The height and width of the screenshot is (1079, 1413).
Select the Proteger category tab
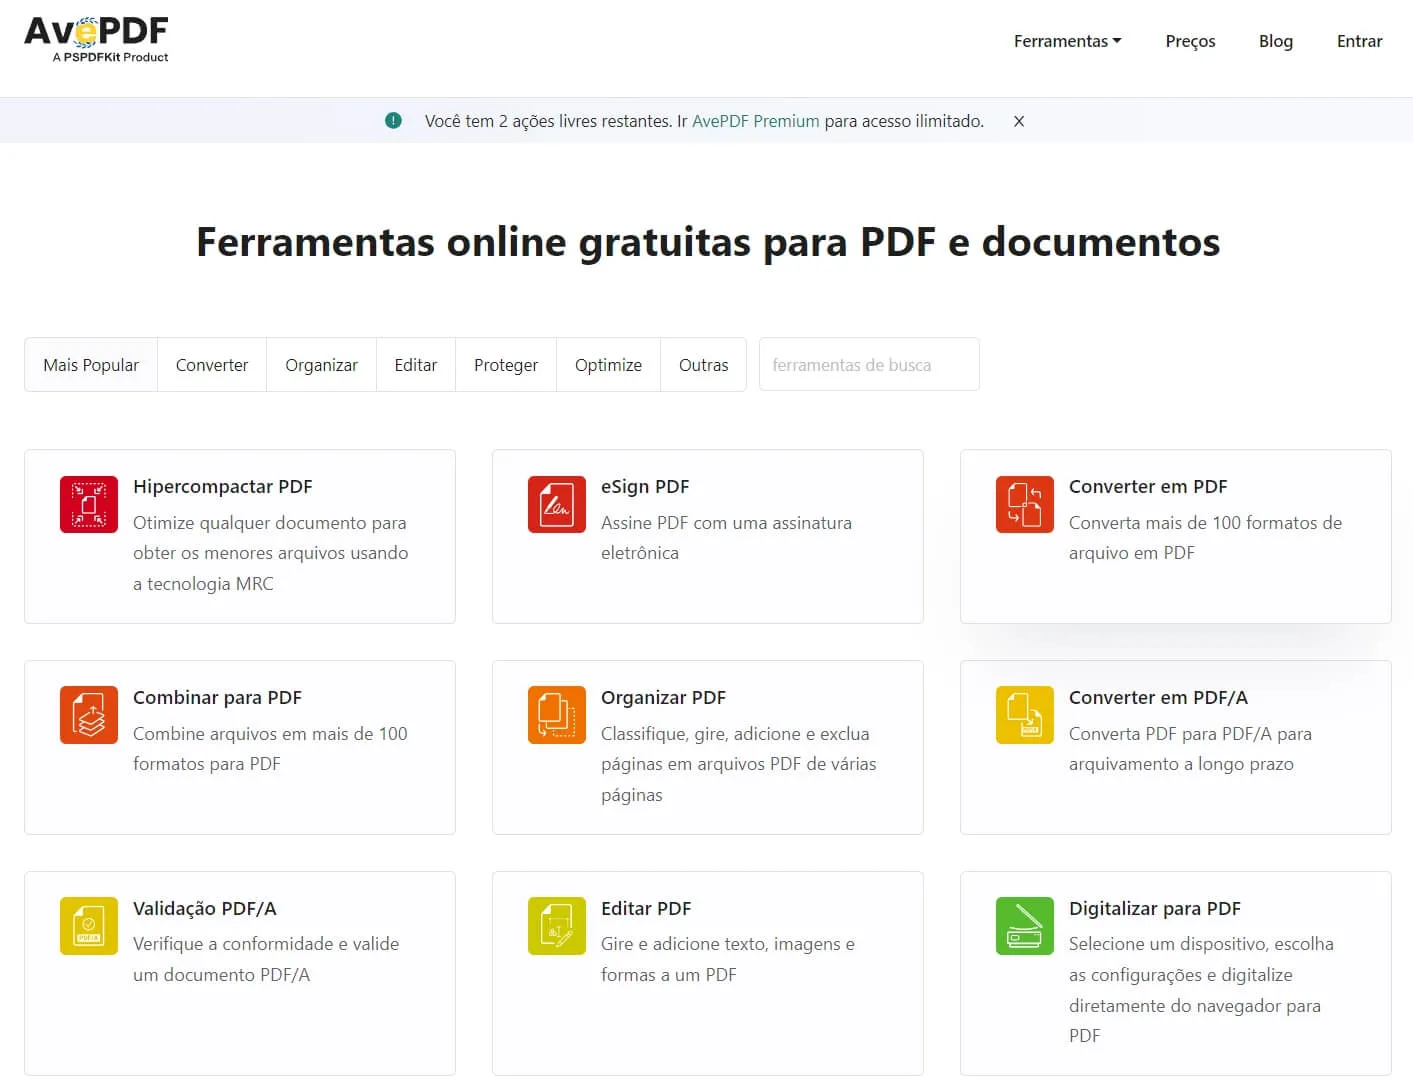(x=505, y=364)
